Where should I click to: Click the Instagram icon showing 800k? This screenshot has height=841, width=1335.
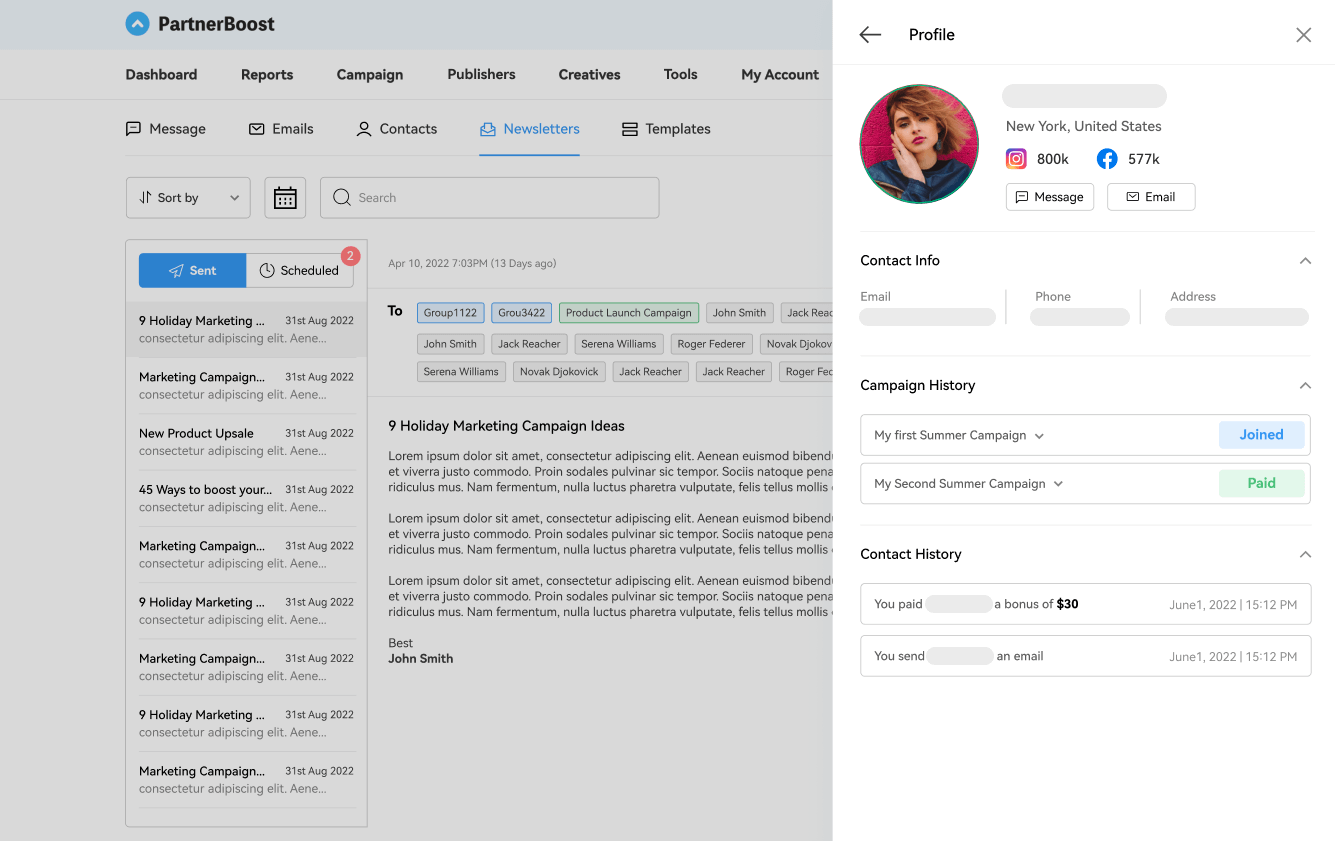click(1016, 159)
